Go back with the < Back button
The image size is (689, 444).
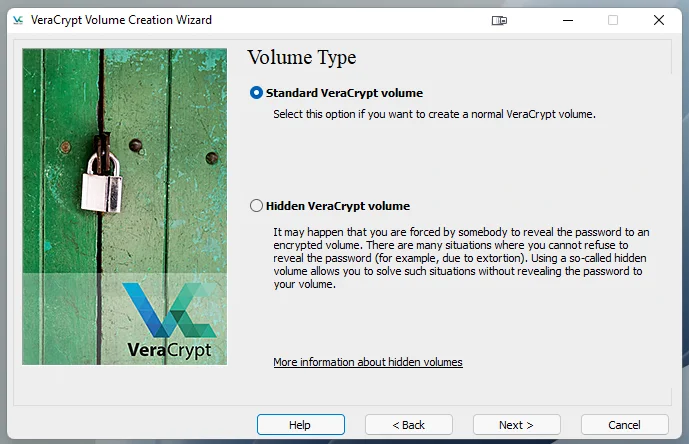[409, 425]
